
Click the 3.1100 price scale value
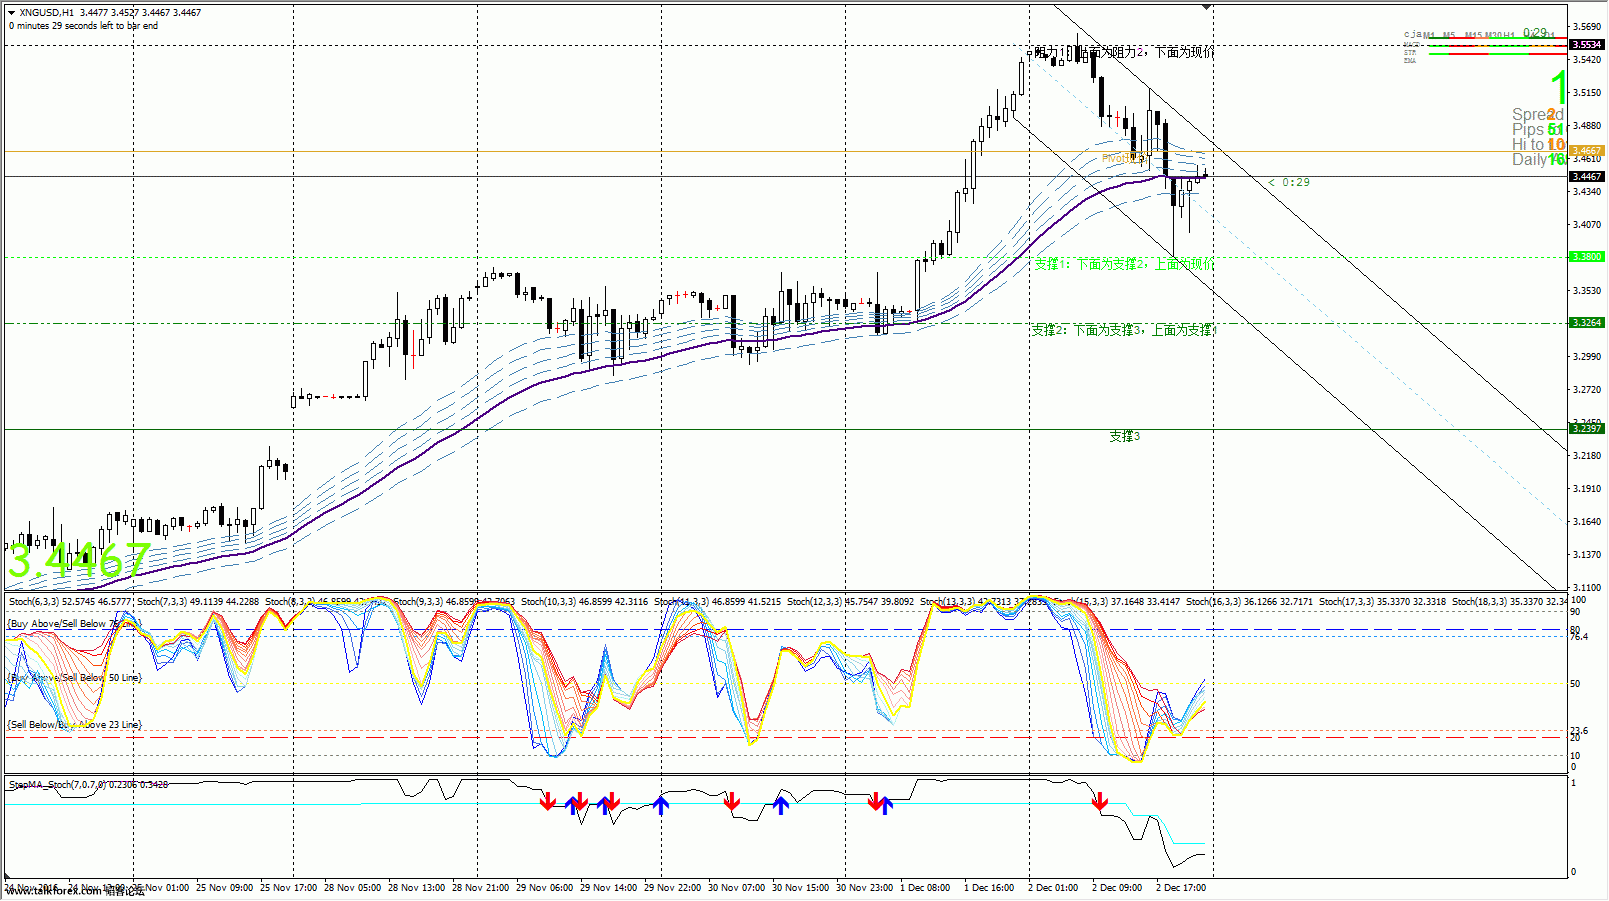1587,588
